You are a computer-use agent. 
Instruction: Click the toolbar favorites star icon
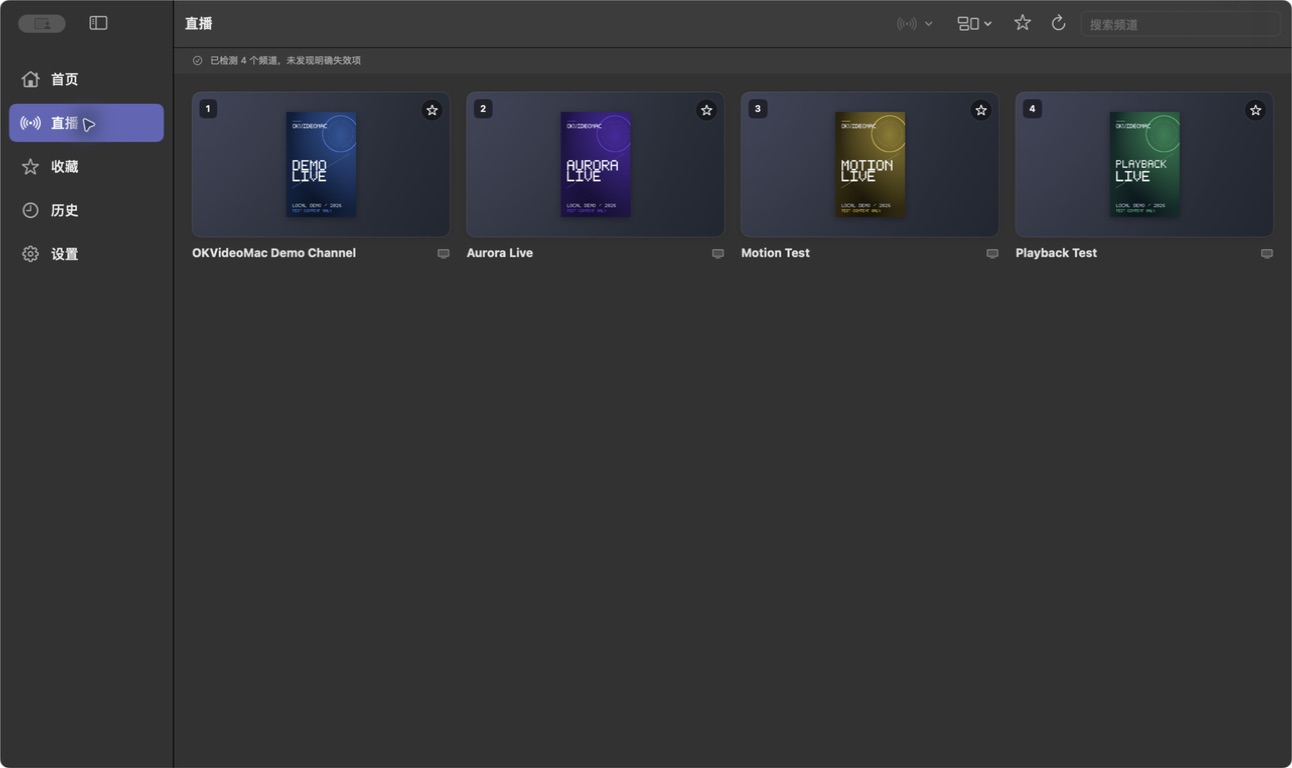pos(1022,22)
